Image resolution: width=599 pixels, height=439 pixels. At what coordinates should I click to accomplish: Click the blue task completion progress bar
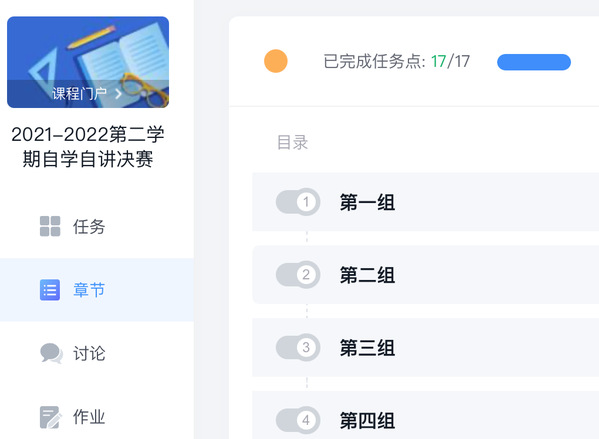(x=534, y=62)
